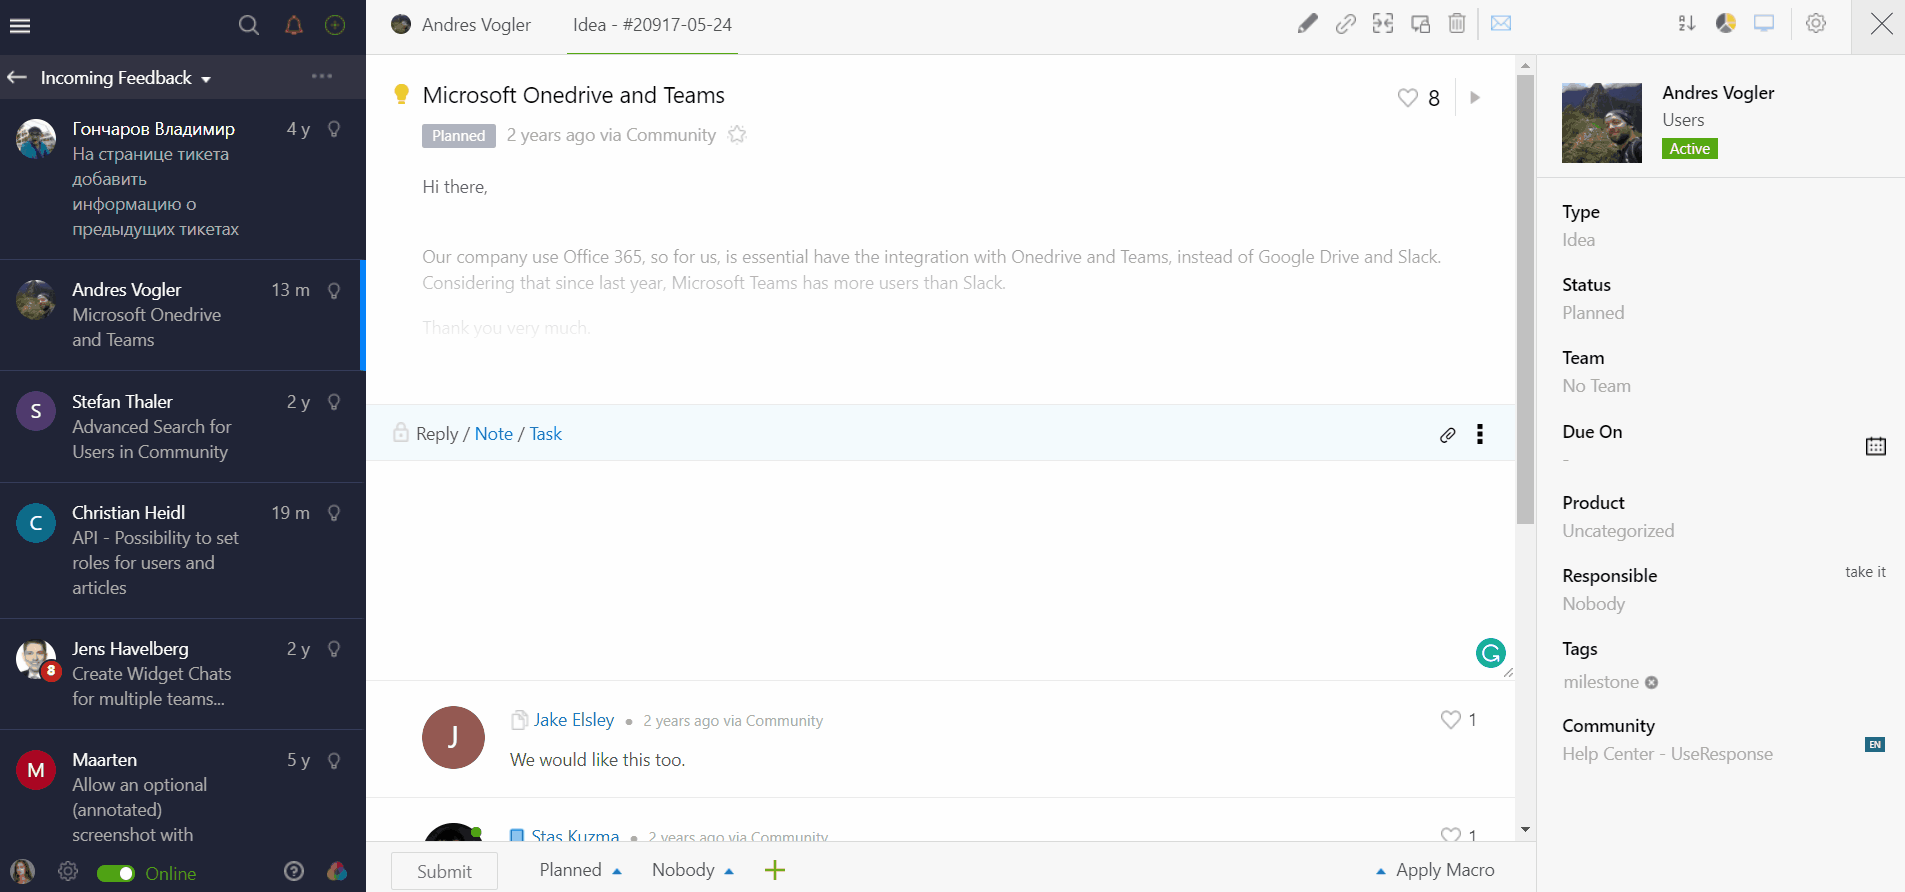Open Jens Havelberg's Widget Chats ticket
This screenshot has width=1905, height=892.
pos(182,674)
